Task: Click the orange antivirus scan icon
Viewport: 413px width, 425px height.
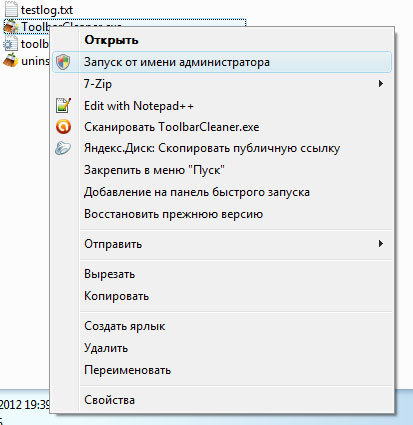Action: [63, 127]
